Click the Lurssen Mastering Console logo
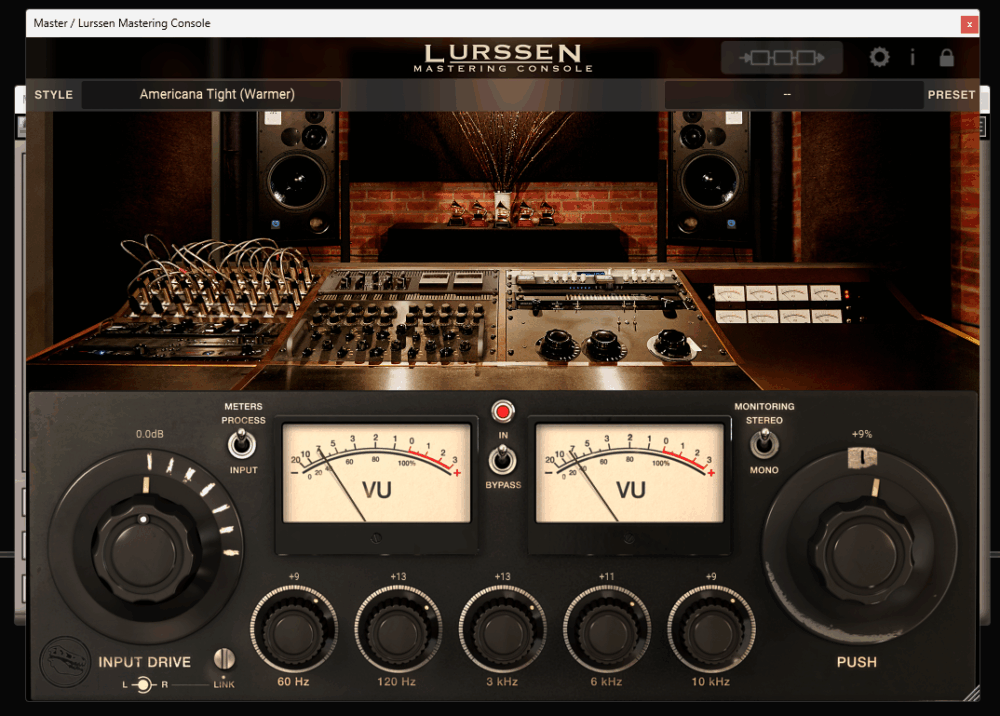This screenshot has width=1000, height=716. point(503,58)
